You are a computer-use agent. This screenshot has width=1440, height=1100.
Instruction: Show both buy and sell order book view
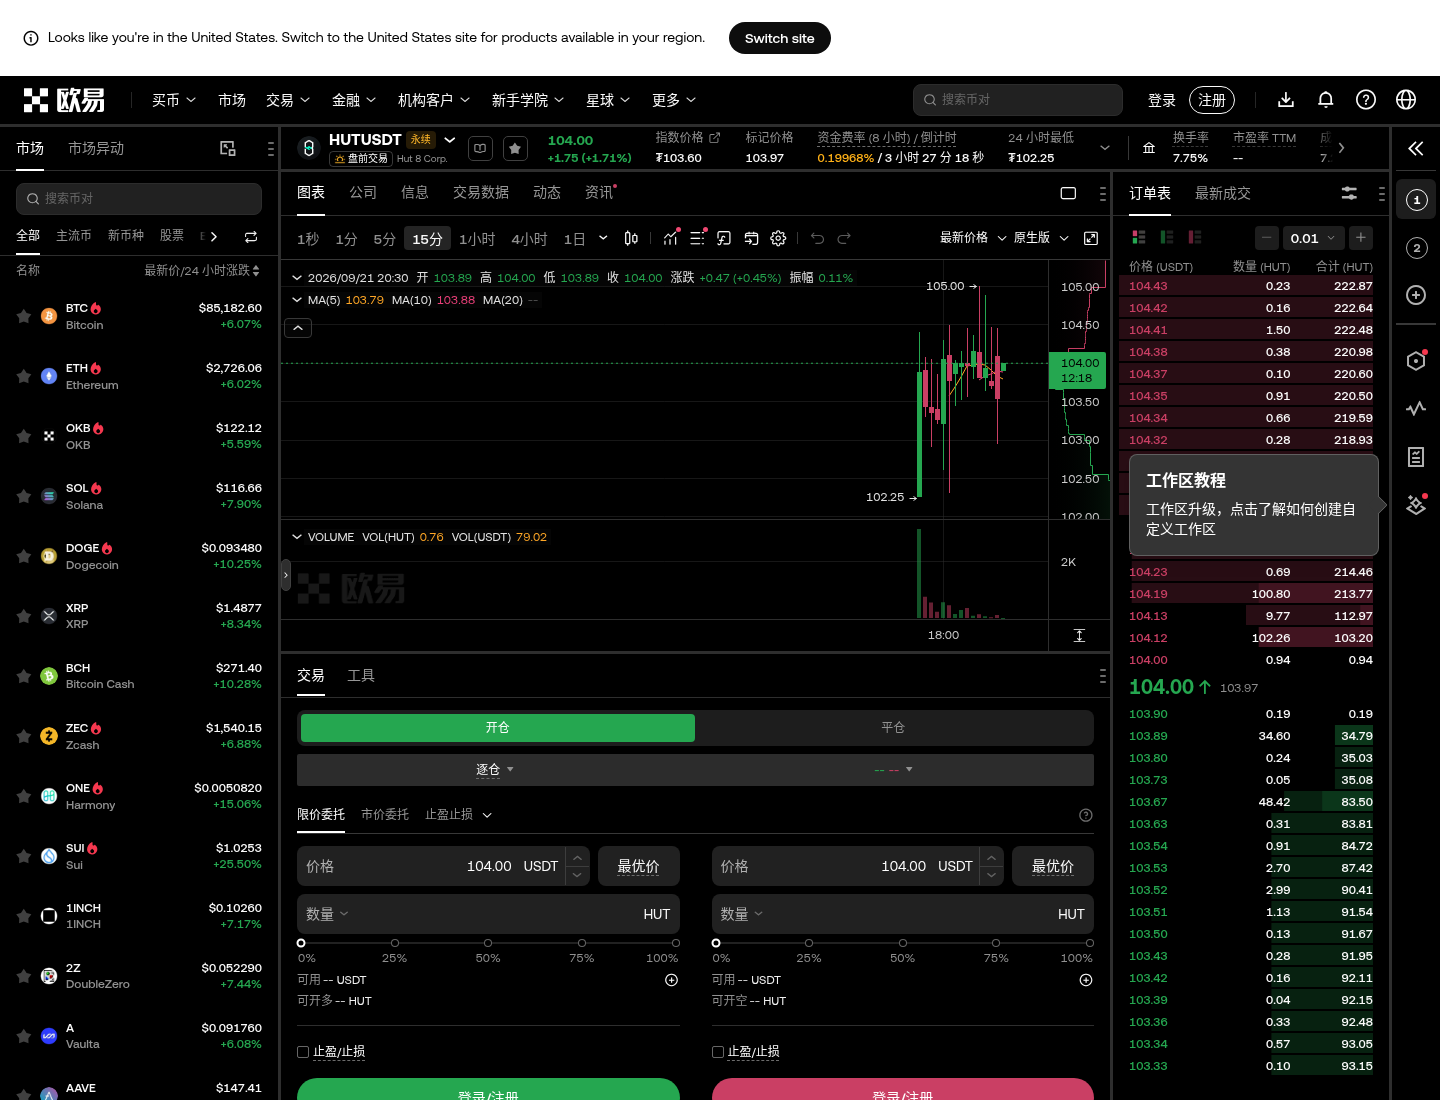(x=1138, y=237)
